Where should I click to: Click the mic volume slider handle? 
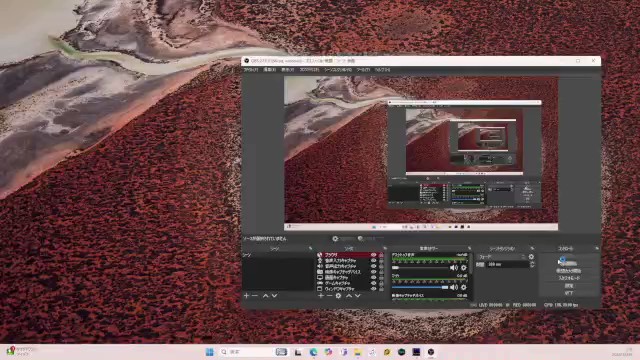[x=445, y=287]
